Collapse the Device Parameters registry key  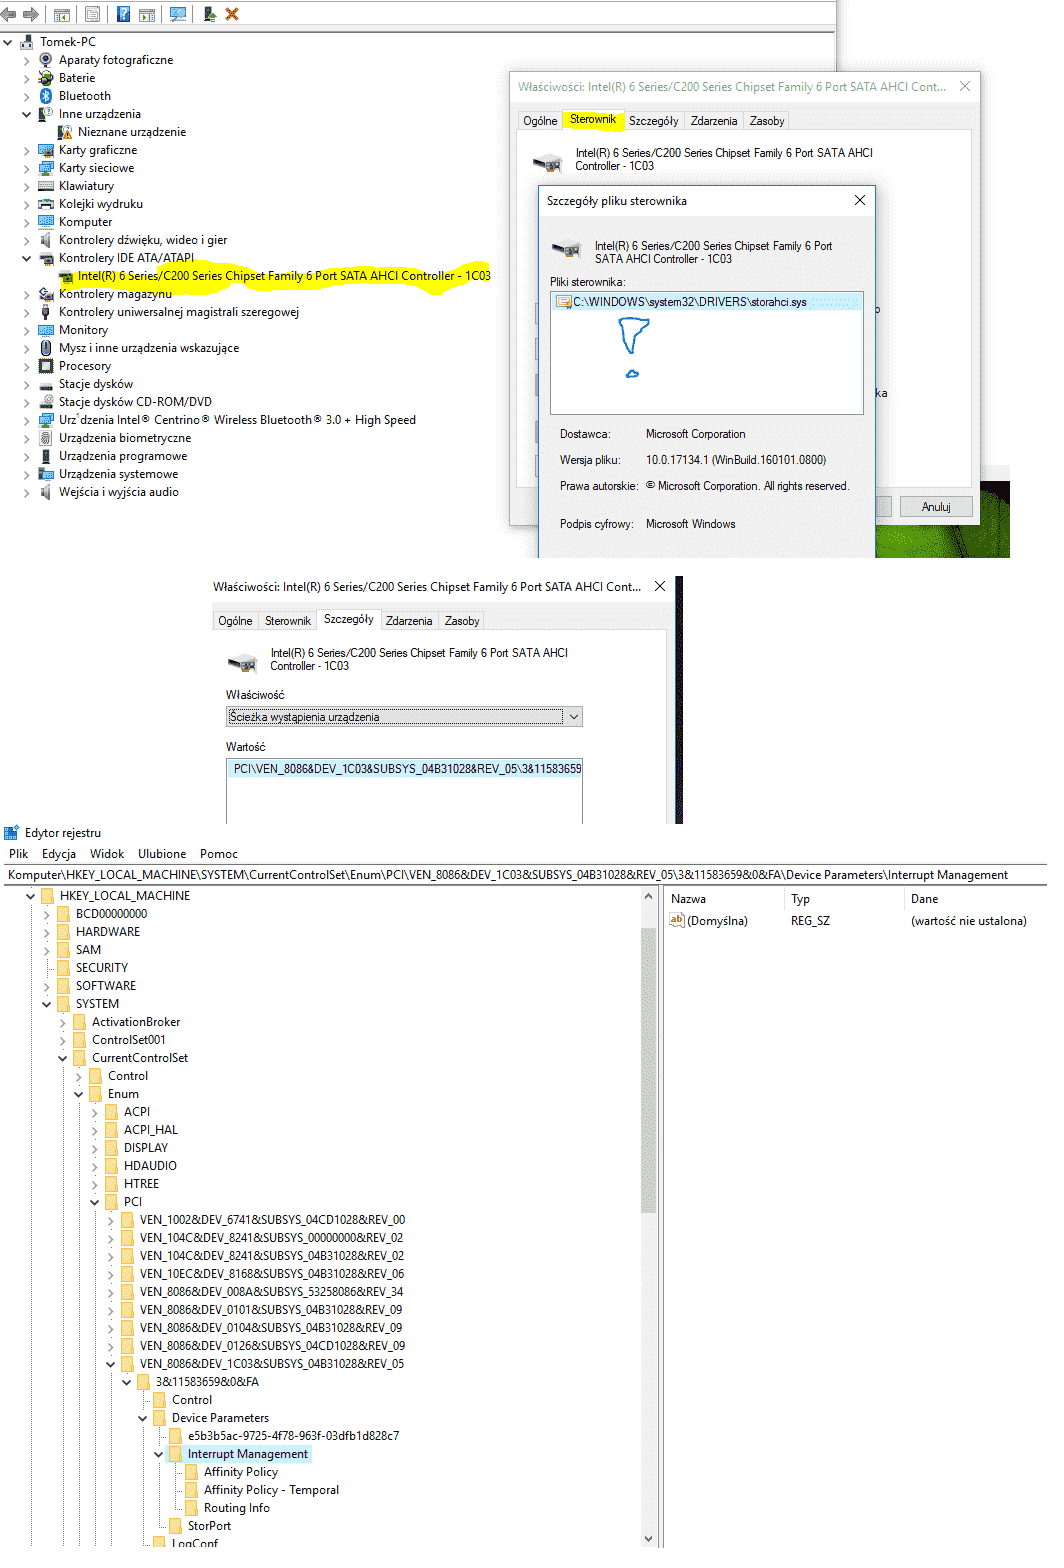pos(143,1418)
